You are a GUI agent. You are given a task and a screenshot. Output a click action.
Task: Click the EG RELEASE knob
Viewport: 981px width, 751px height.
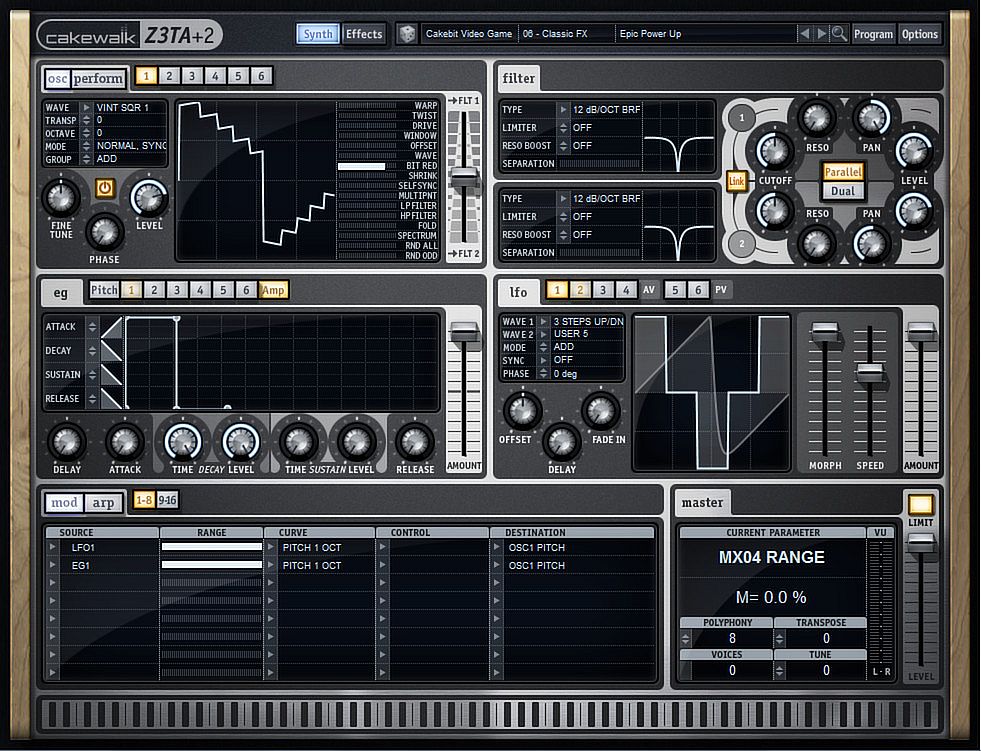point(414,442)
